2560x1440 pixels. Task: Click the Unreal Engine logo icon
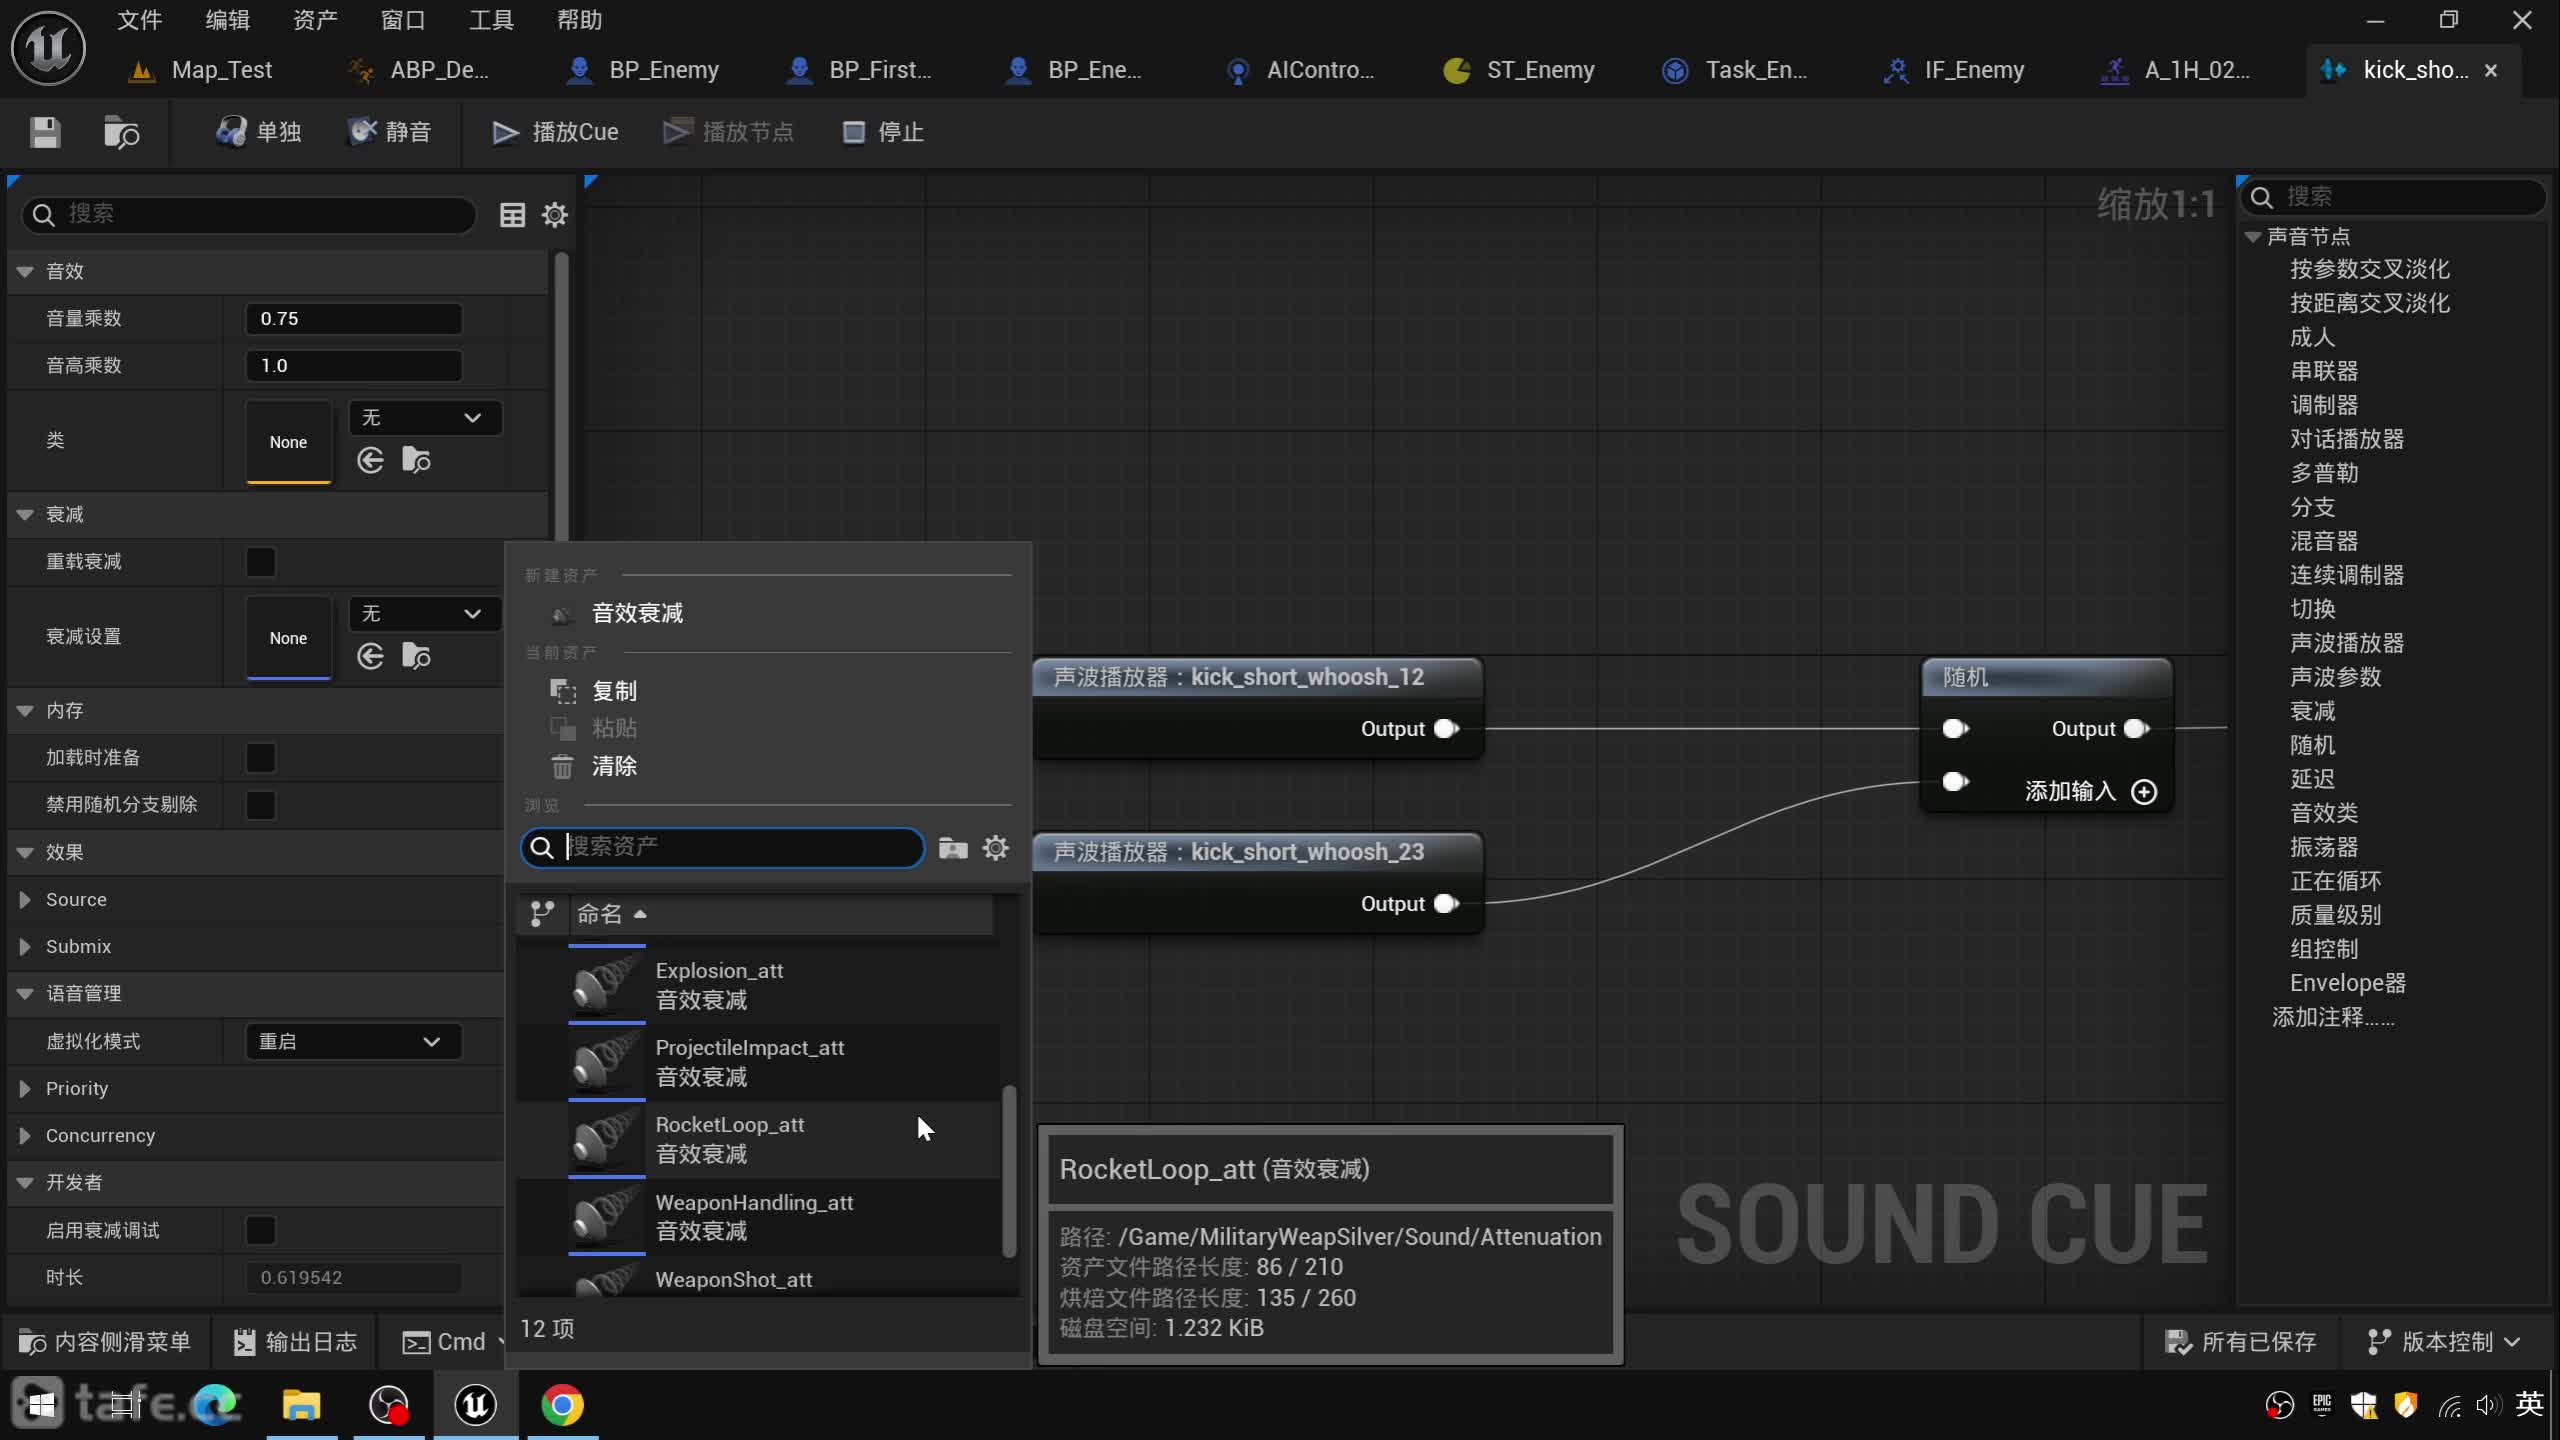(x=48, y=47)
